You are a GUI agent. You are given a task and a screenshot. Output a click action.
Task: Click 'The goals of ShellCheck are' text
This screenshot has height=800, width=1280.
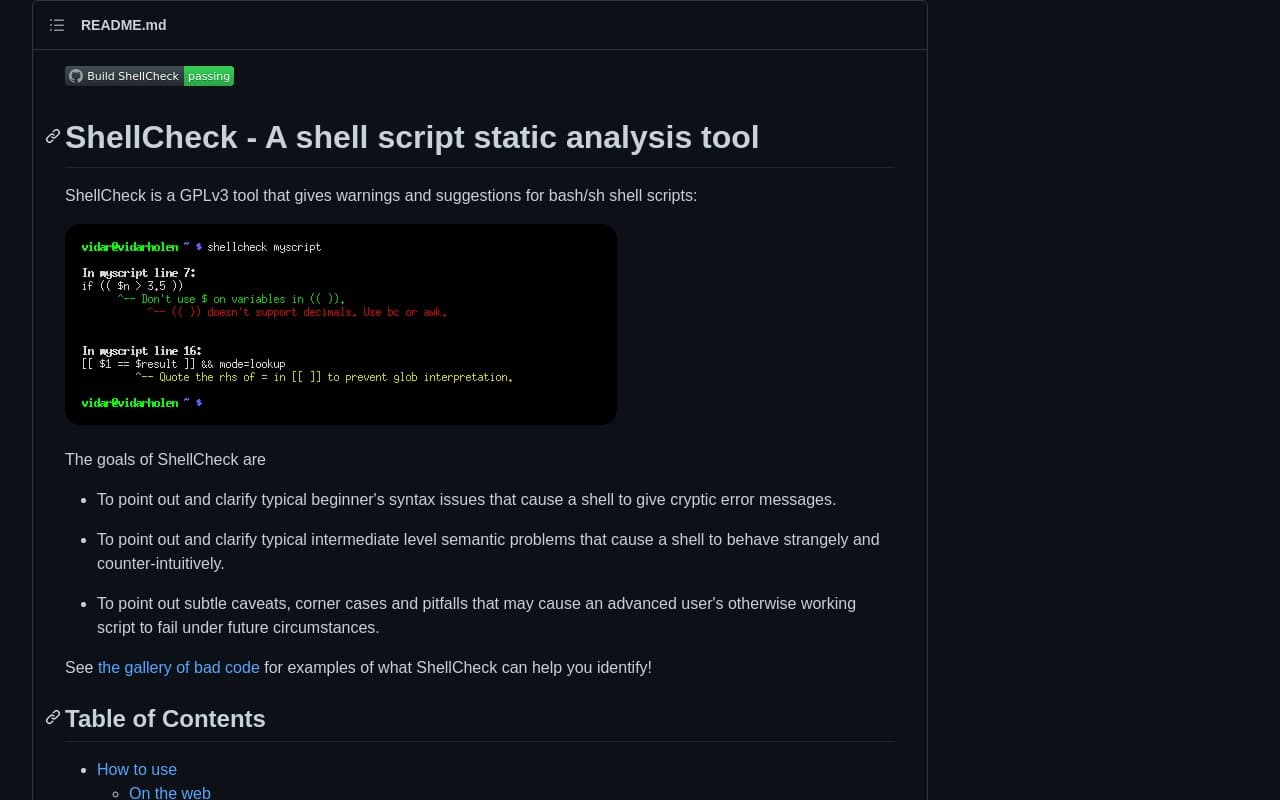[165, 459]
